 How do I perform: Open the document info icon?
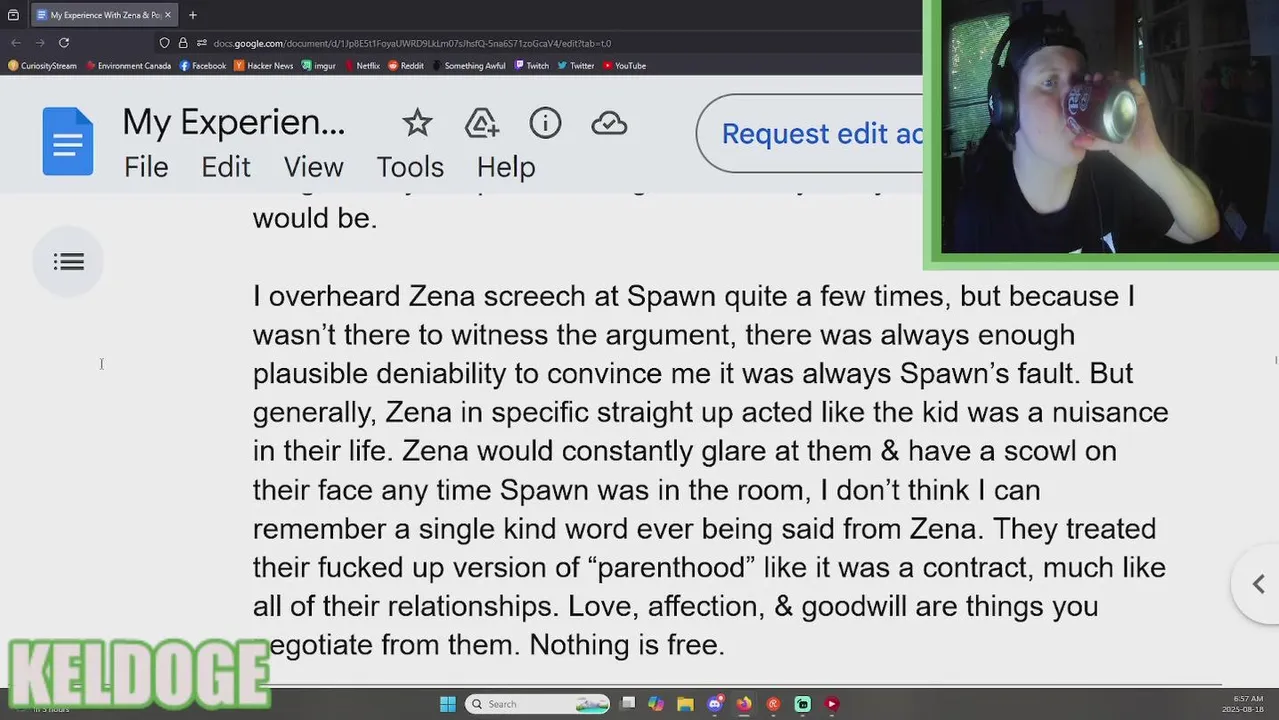point(545,124)
